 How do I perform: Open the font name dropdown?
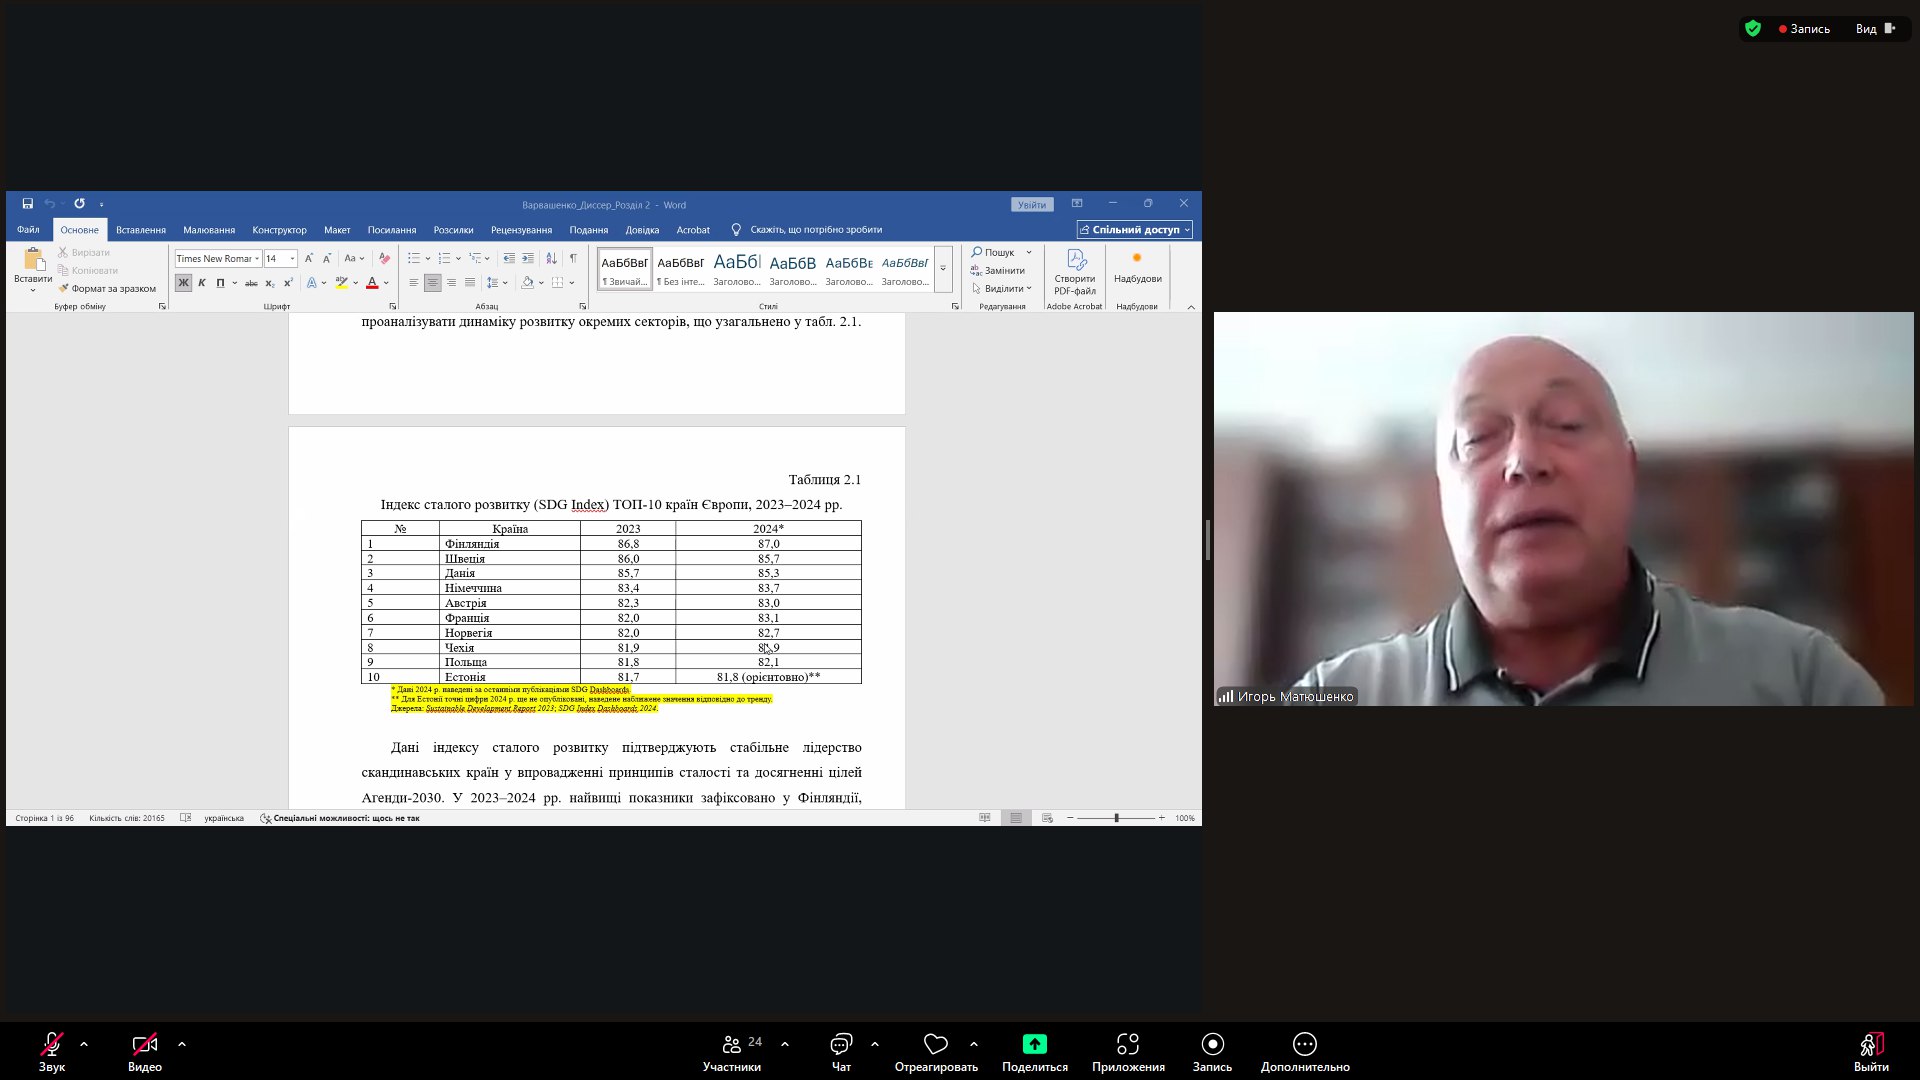pos(257,259)
